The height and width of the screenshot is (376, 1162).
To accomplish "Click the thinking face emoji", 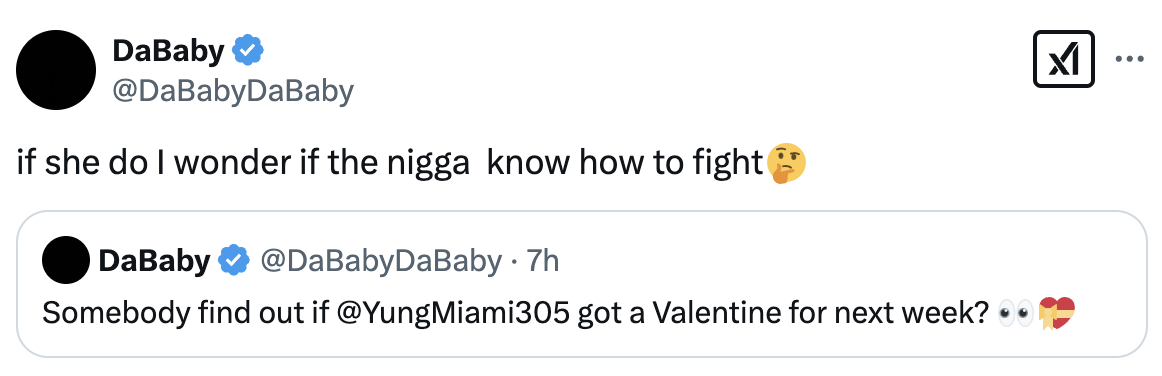I will pyautogui.click(x=786, y=165).
